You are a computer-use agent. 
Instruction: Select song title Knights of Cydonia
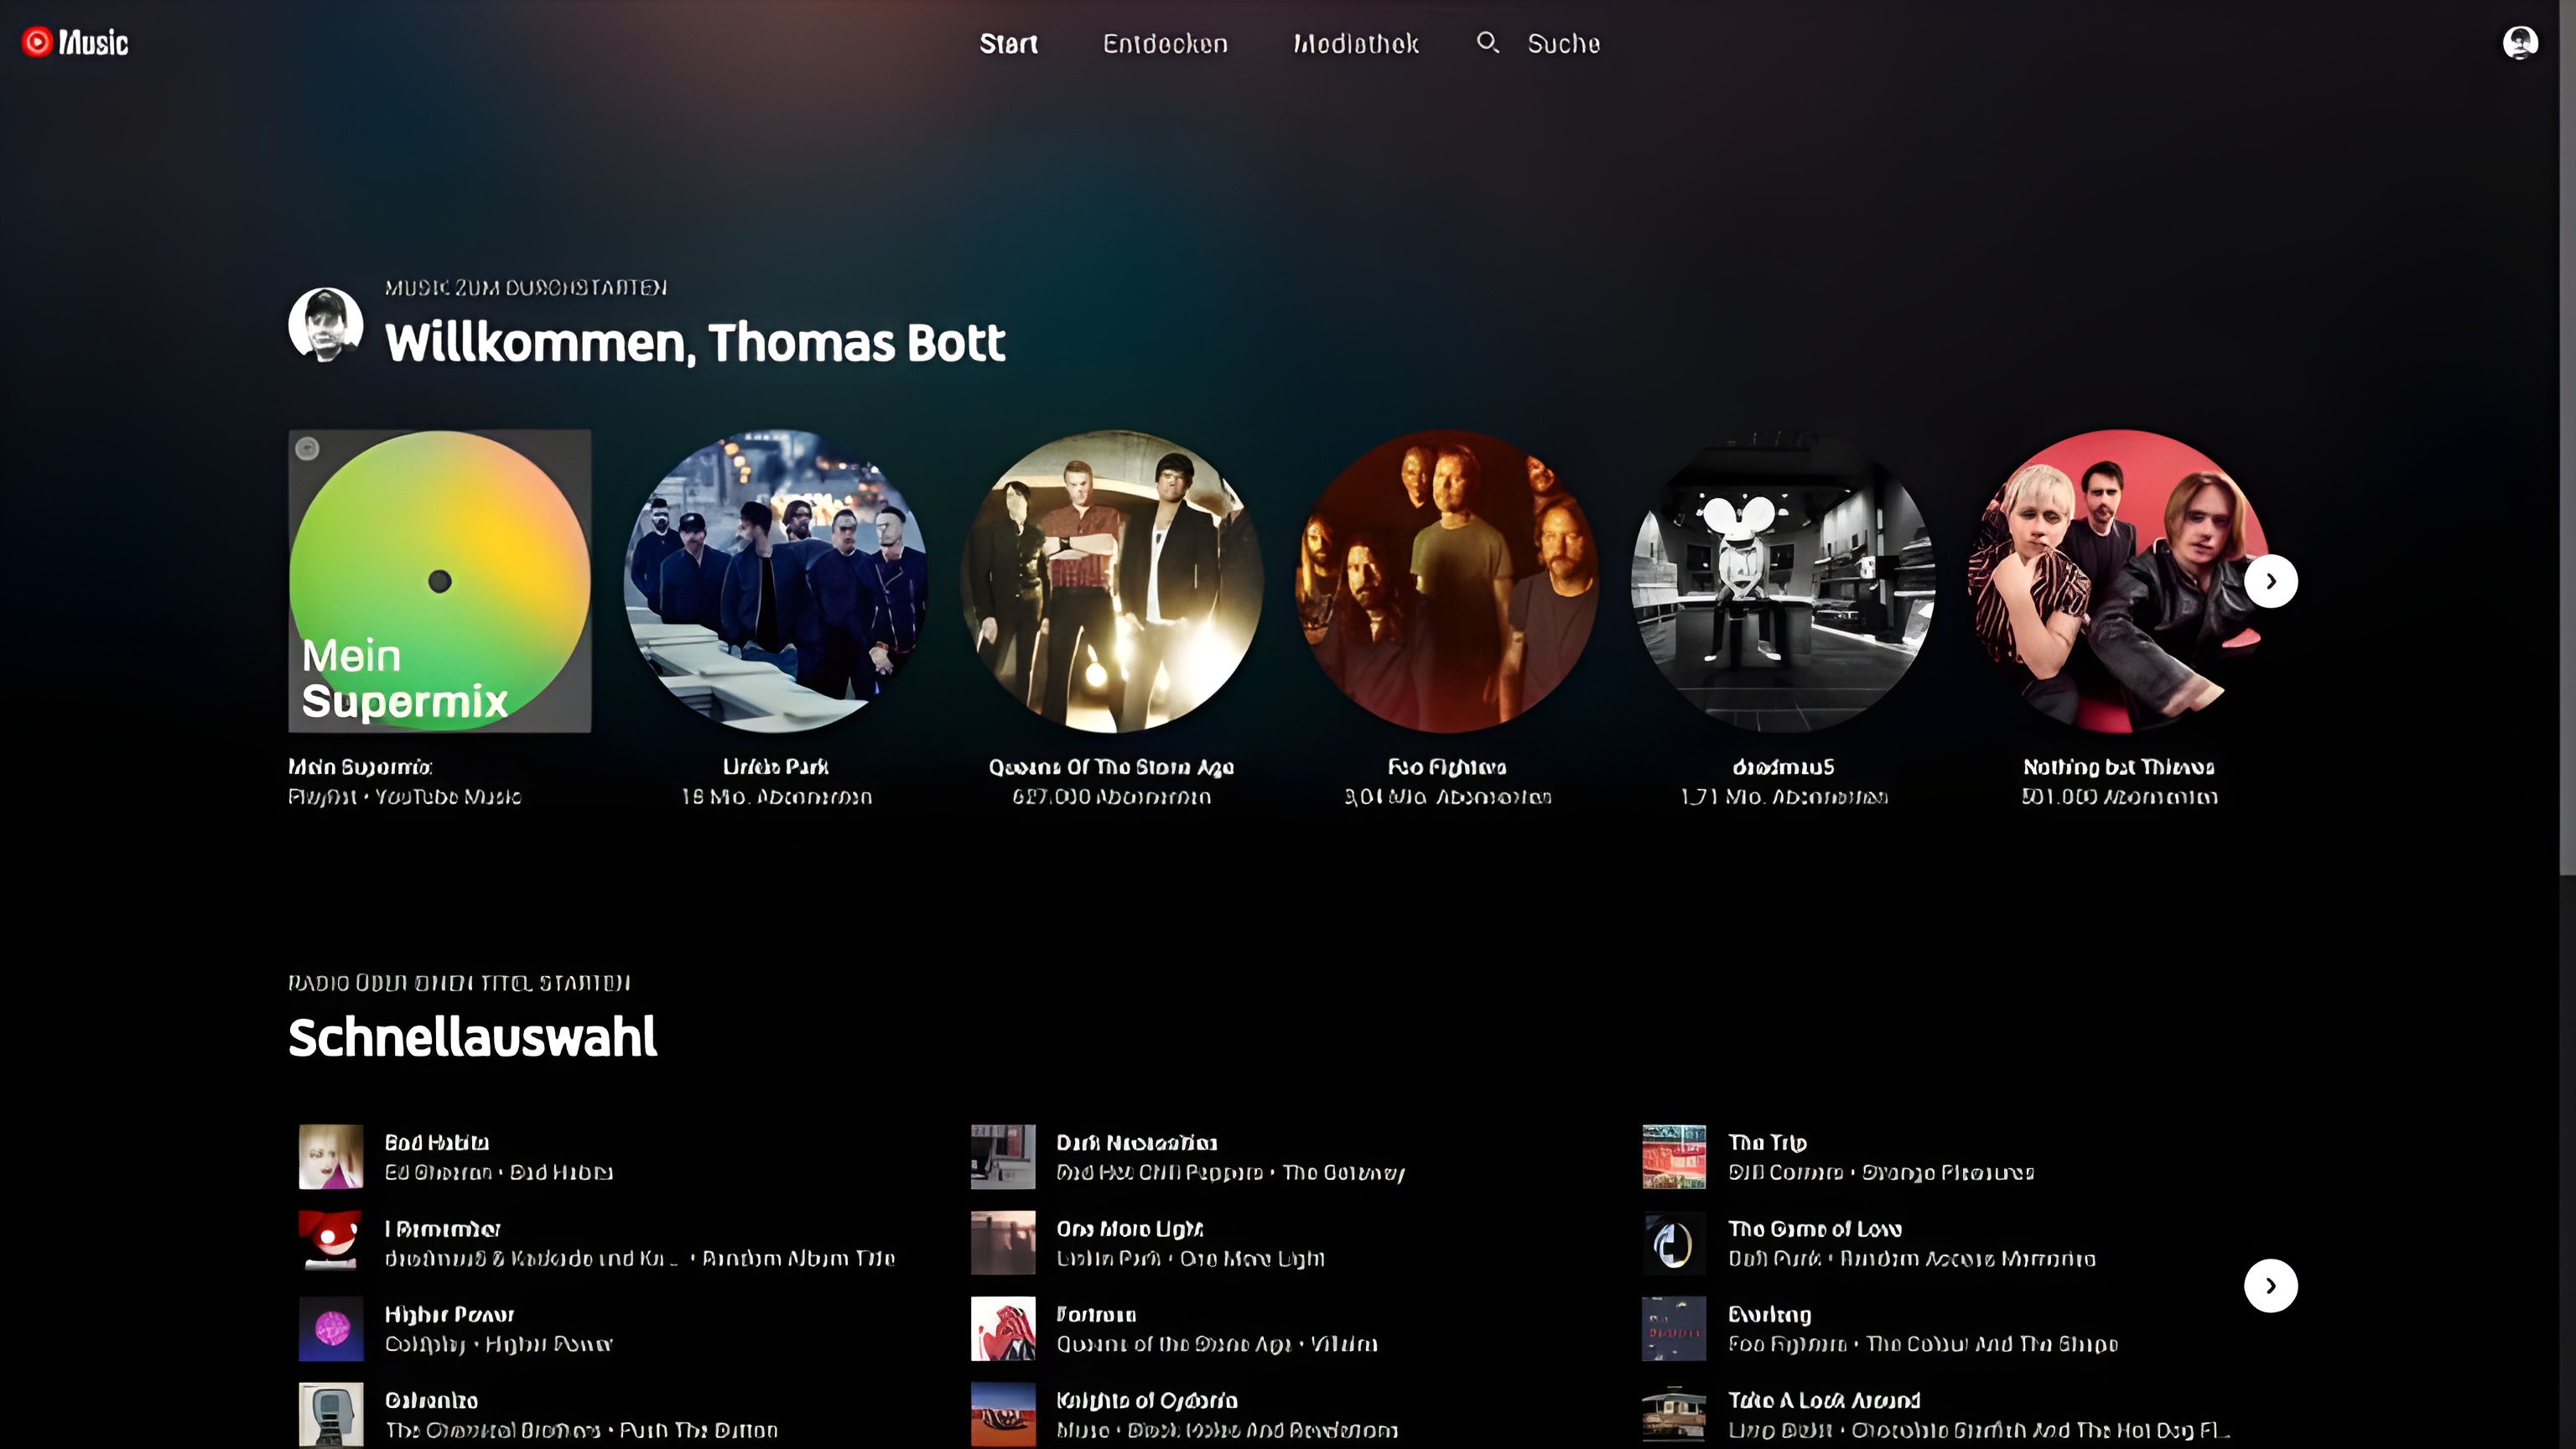tap(1147, 1400)
